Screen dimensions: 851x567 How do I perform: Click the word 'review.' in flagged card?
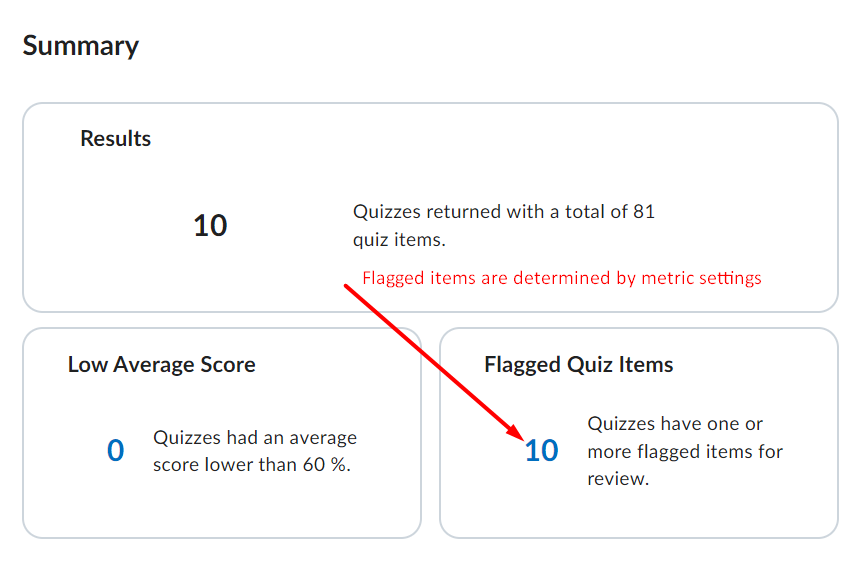(618, 479)
